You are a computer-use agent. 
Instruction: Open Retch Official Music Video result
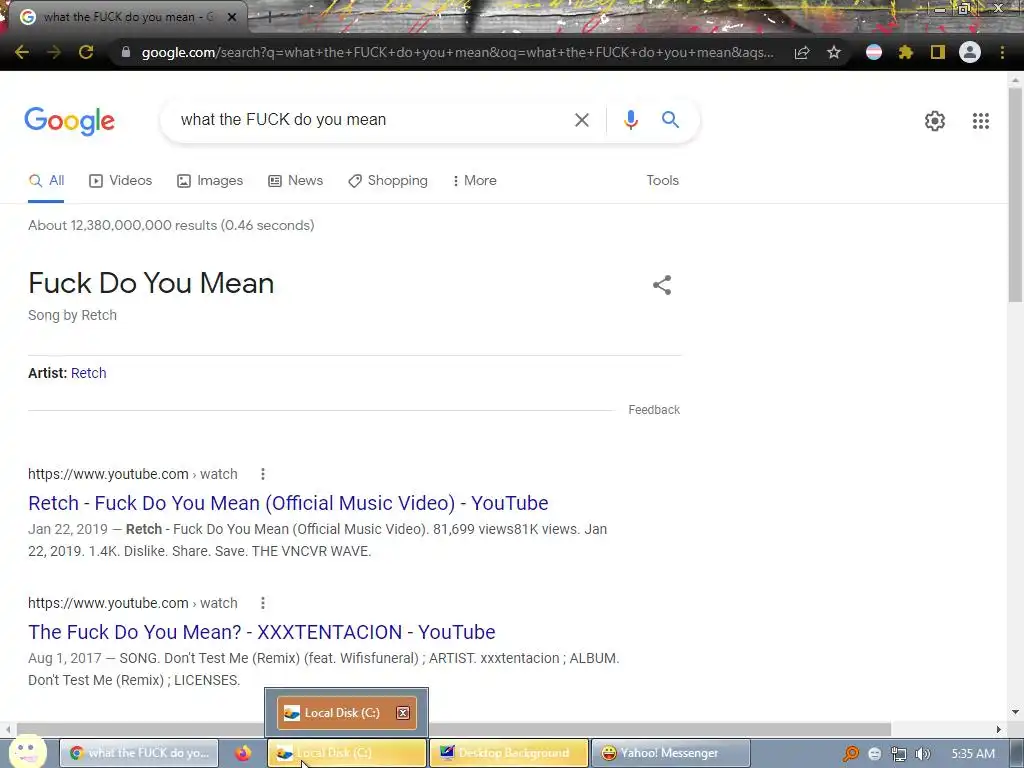[x=288, y=504]
